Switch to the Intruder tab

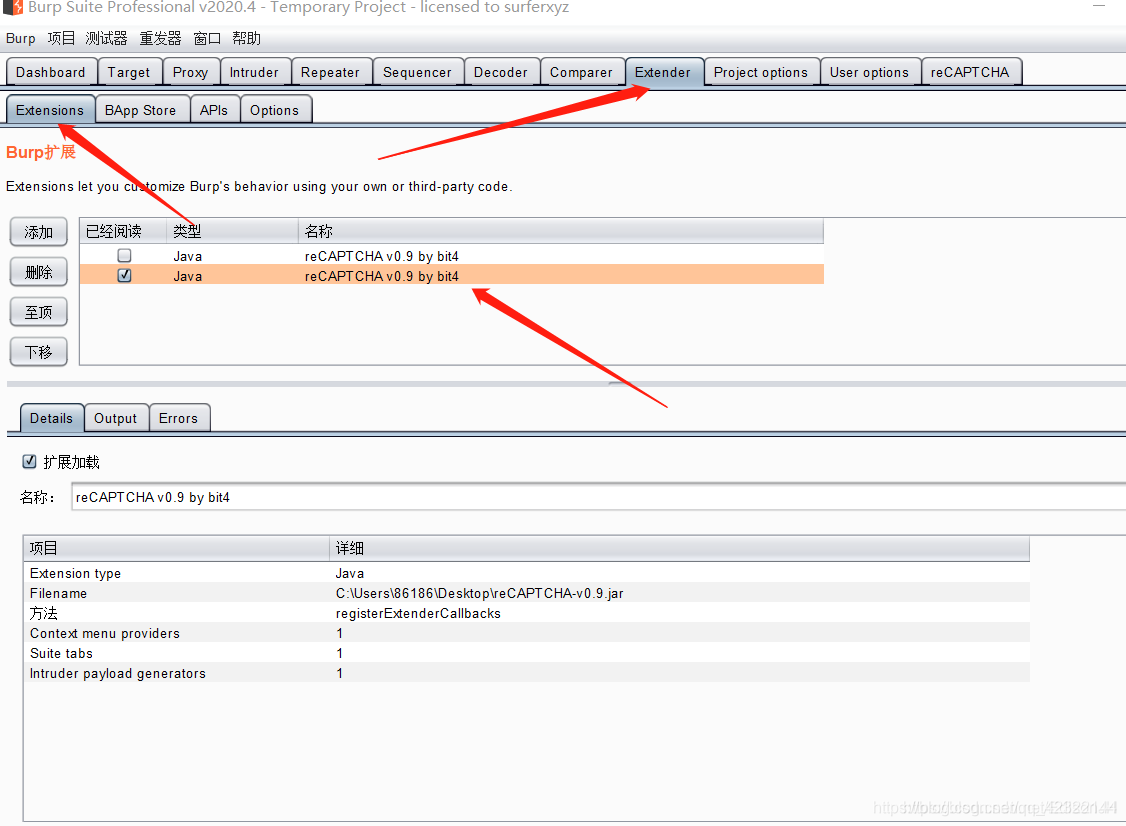(x=254, y=72)
